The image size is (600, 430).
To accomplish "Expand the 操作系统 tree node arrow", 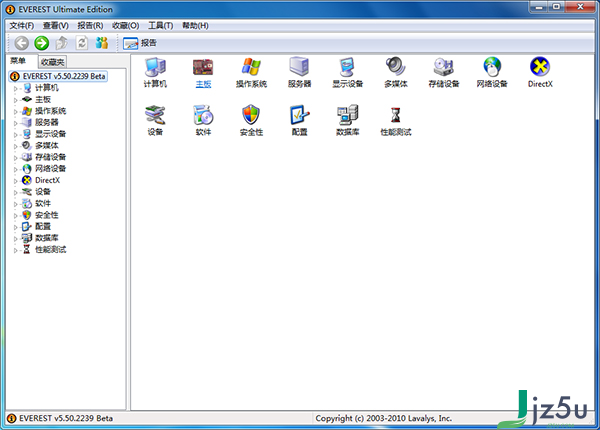I will [x=16, y=112].
